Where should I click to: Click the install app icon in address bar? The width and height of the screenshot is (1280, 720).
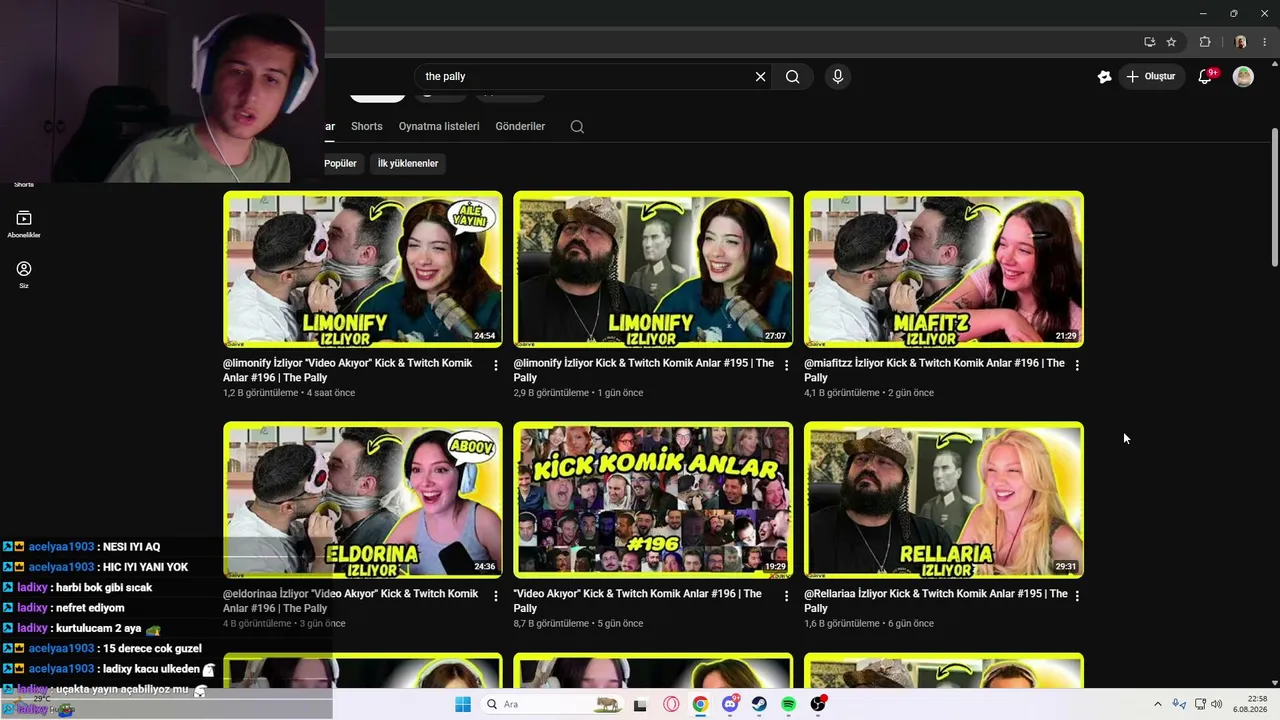(1150, 42)
